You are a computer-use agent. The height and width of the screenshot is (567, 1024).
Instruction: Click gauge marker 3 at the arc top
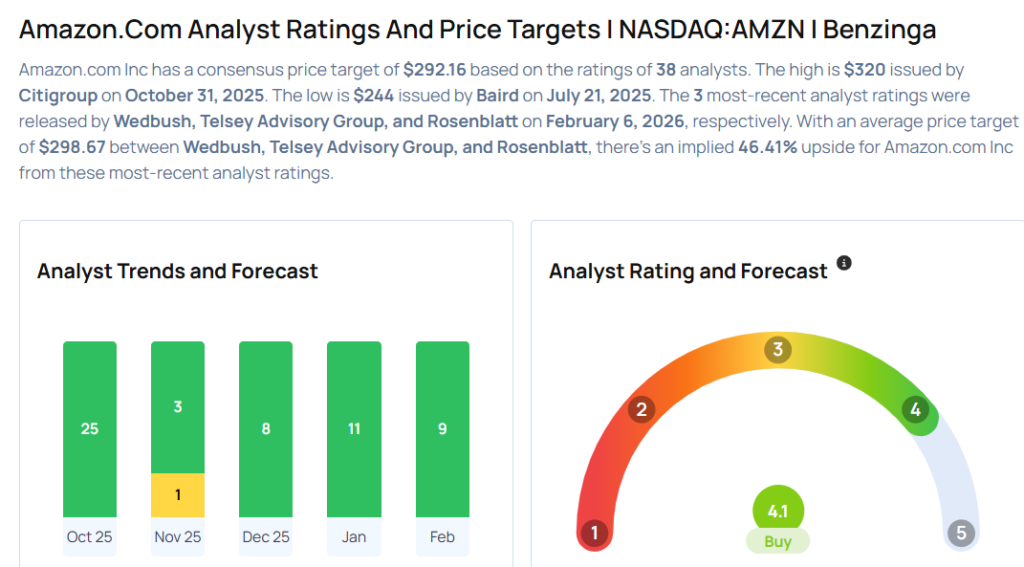(777, 350)
